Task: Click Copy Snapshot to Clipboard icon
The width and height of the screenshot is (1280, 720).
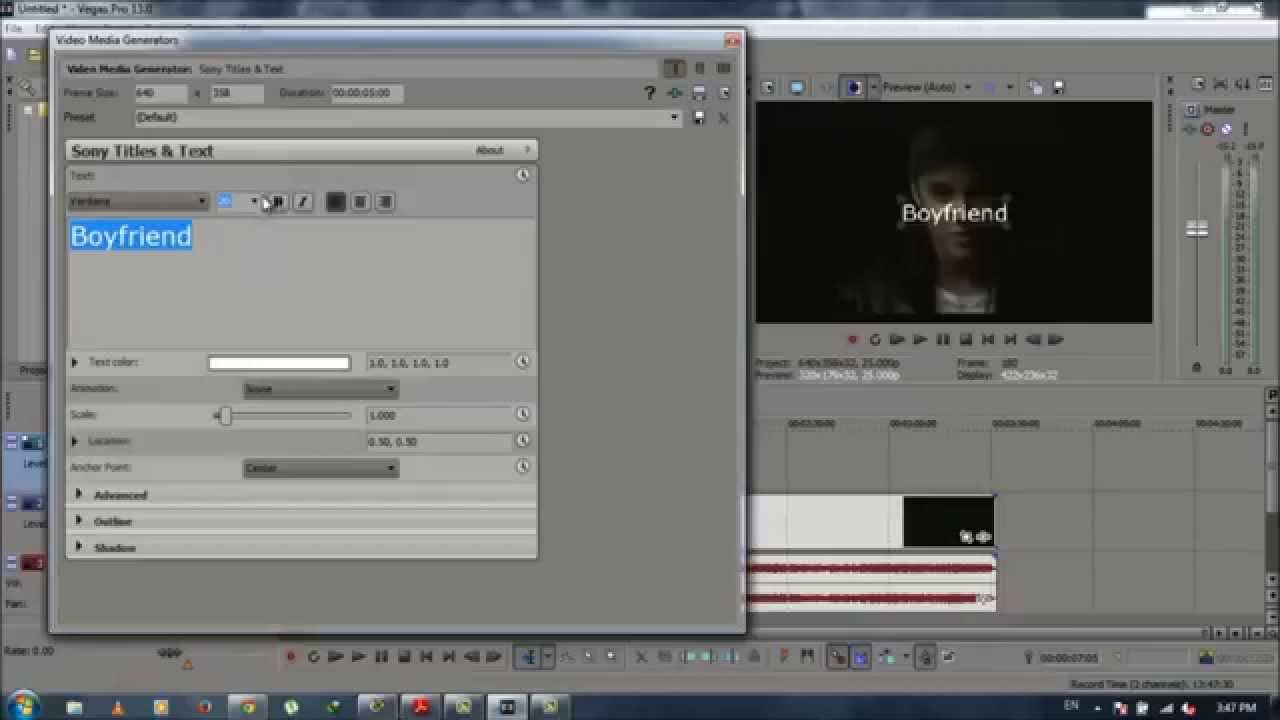Action: coord(1034,87)
